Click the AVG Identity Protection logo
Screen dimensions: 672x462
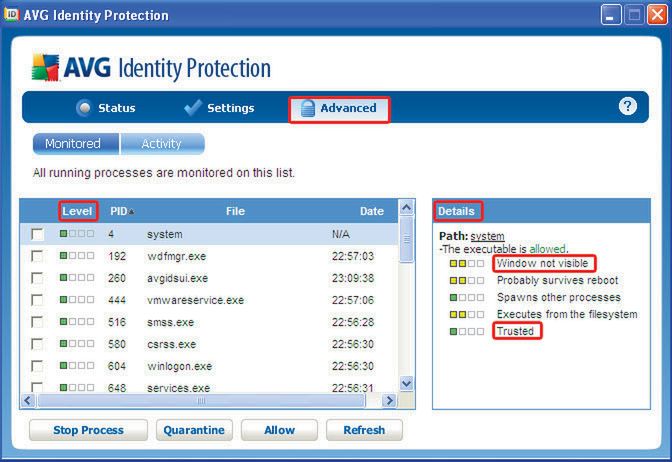pos(151,68)
